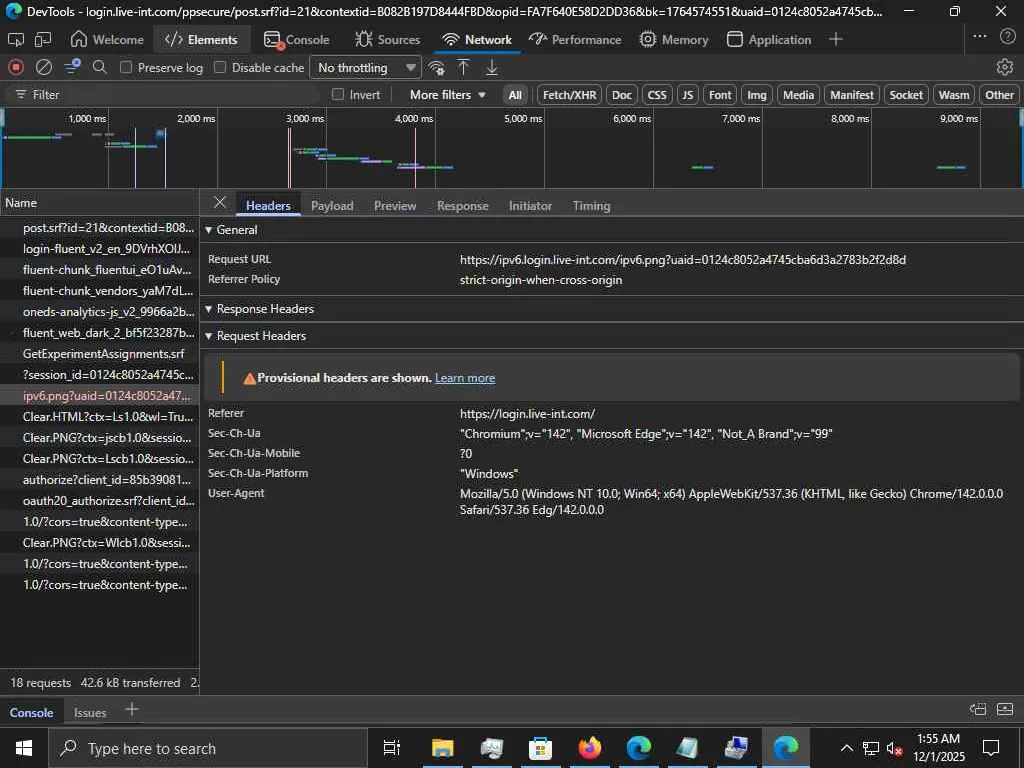Open the More filters dropdown

(447, 95)
